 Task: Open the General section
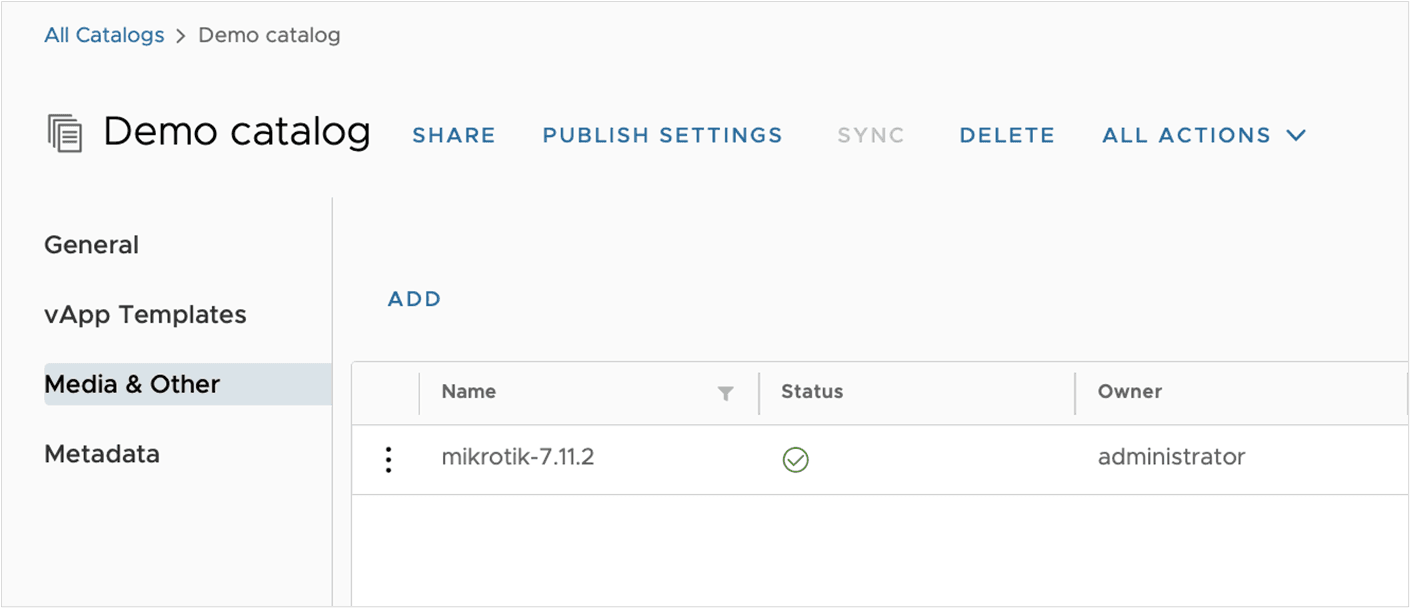[91, 245]
